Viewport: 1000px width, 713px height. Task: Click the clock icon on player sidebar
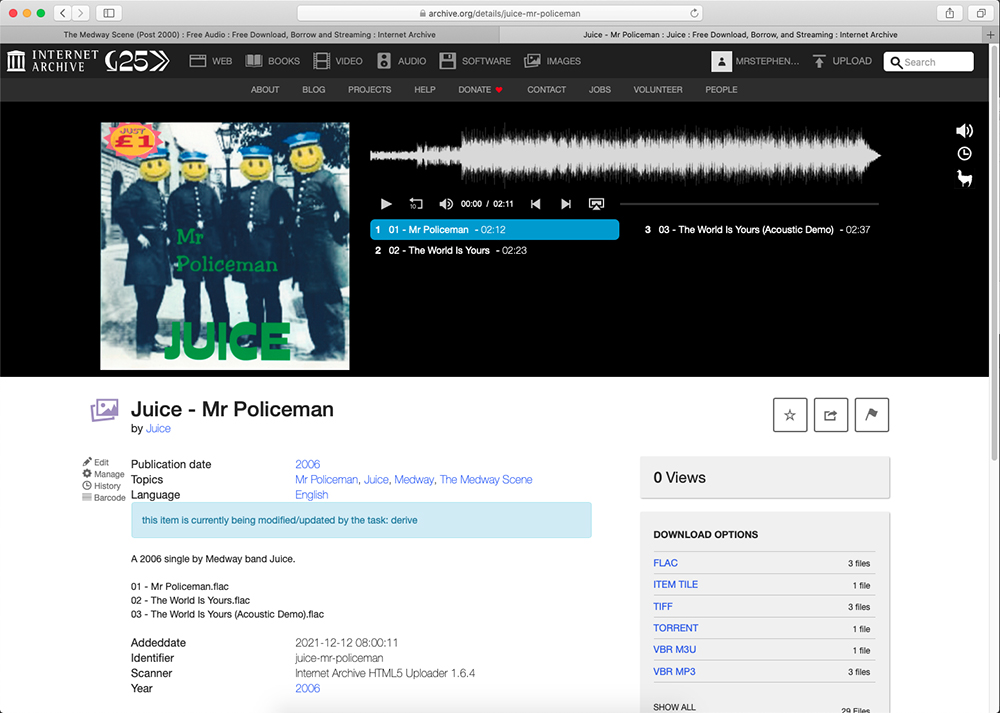pos(964,154)
